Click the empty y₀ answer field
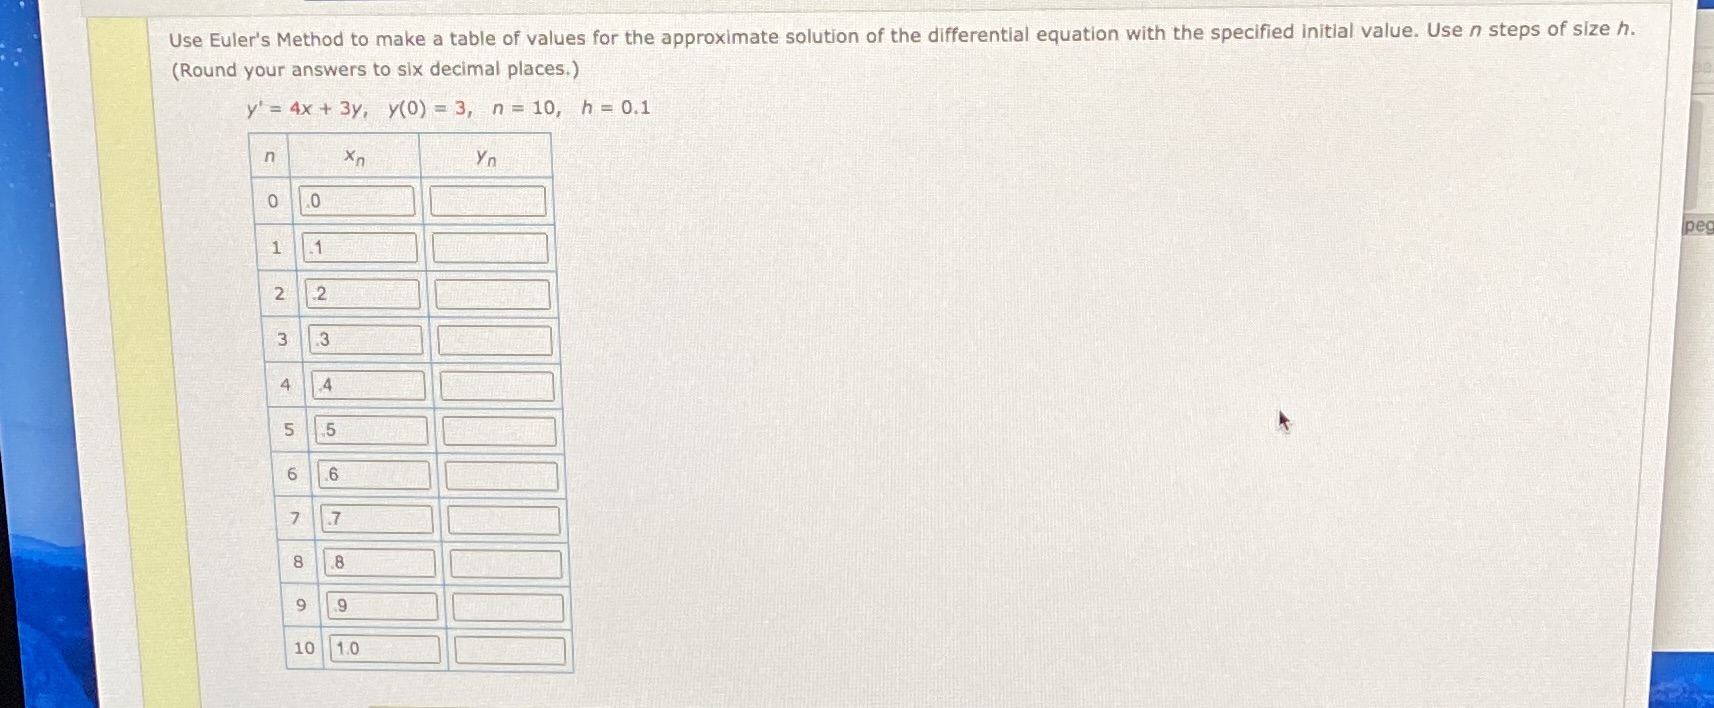Image resolution: width=1714 pixels, height=708 pixels. pos(487,200)
